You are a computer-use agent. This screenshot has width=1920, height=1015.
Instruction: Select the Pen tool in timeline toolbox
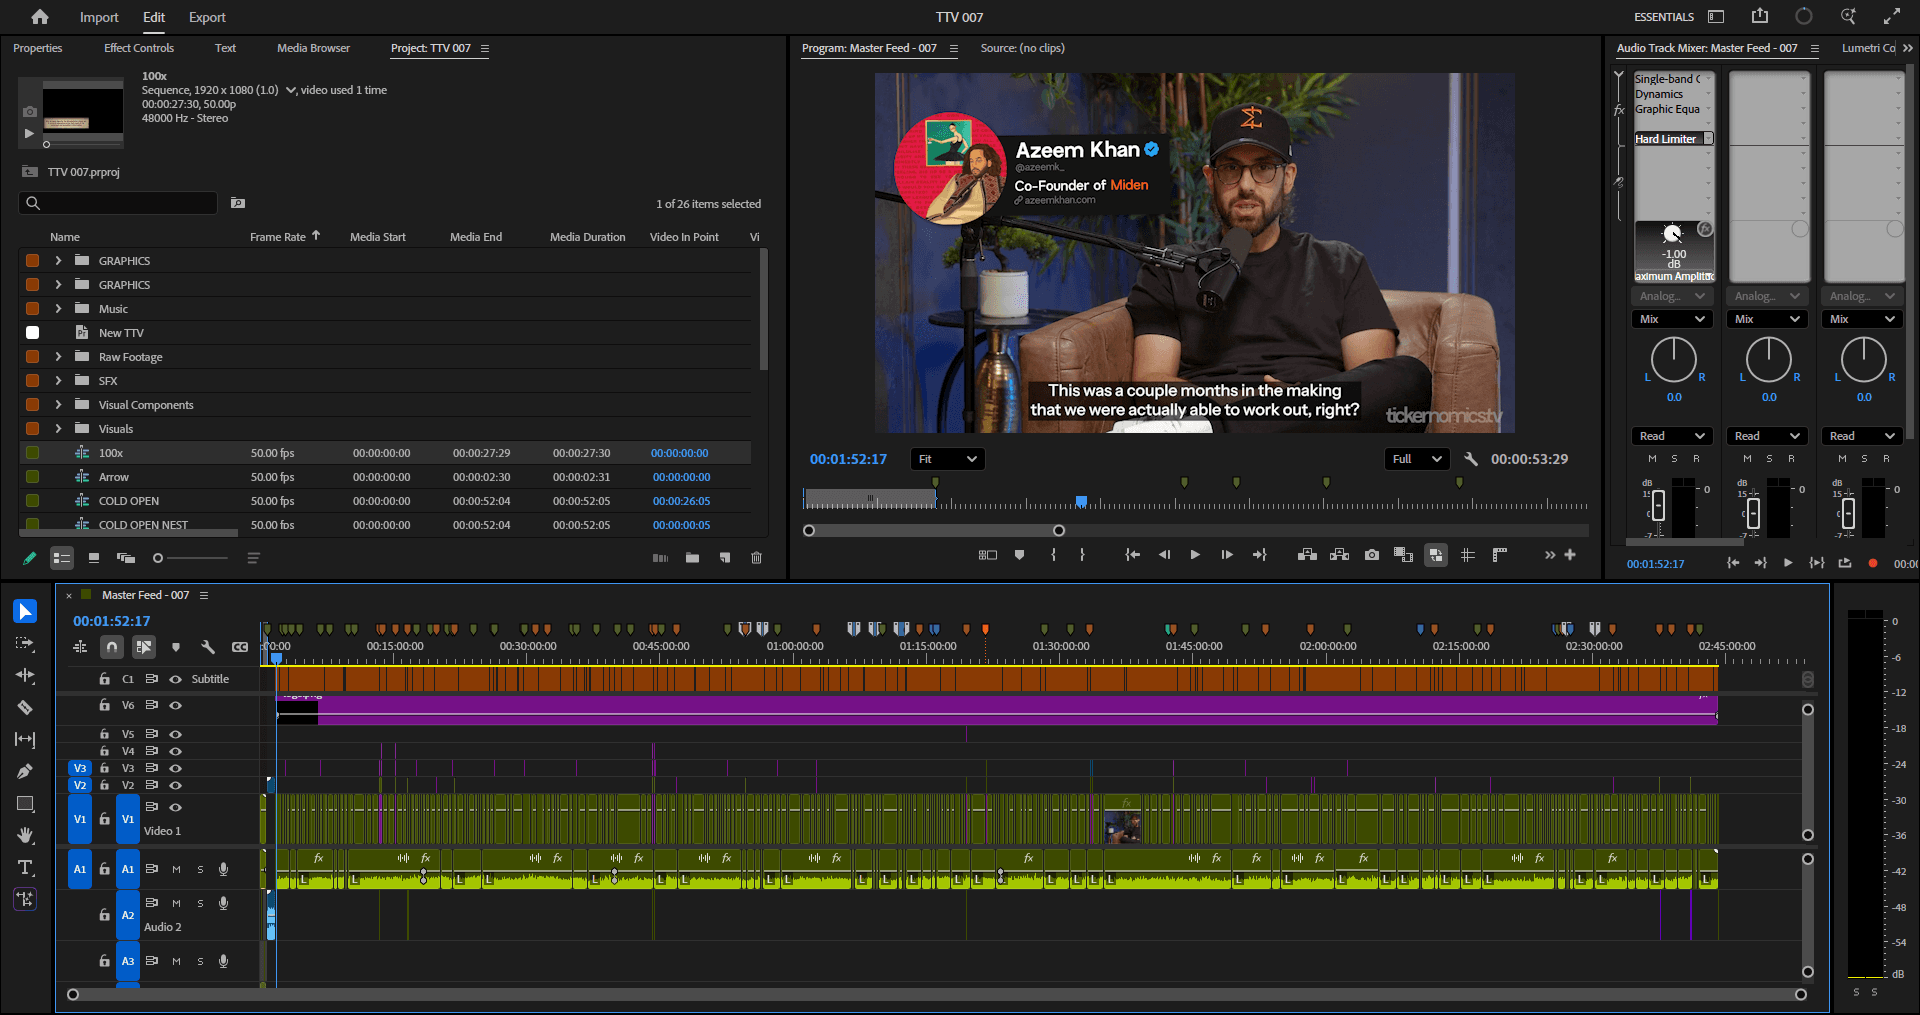click(25, 771)
